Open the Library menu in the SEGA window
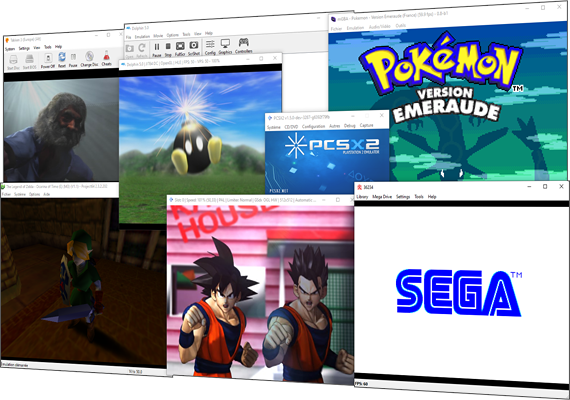This screenshot has width=570, height=400. (x=362, y=197)
